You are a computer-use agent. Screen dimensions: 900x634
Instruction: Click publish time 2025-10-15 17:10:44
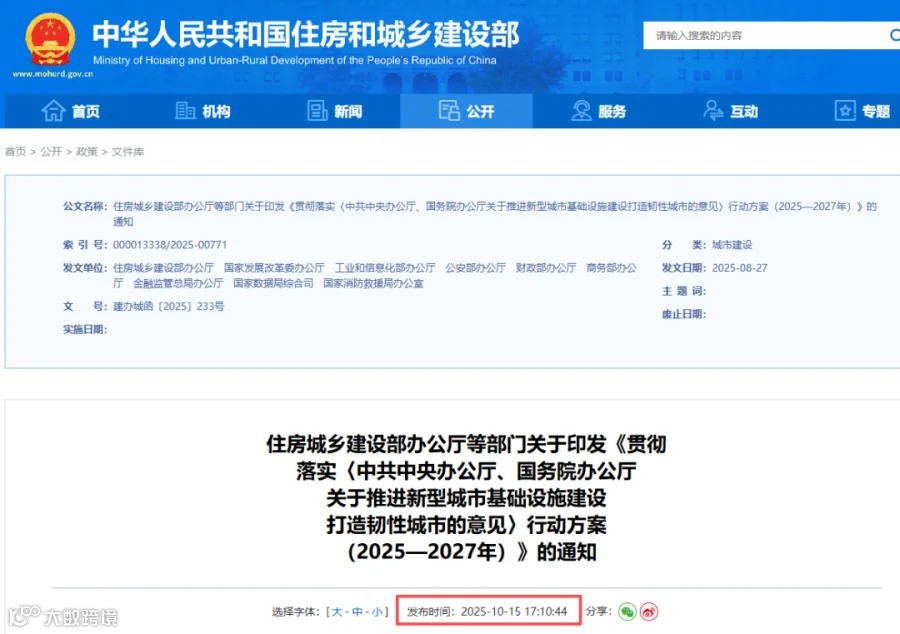pyautogui.click(x=514, y=612)
